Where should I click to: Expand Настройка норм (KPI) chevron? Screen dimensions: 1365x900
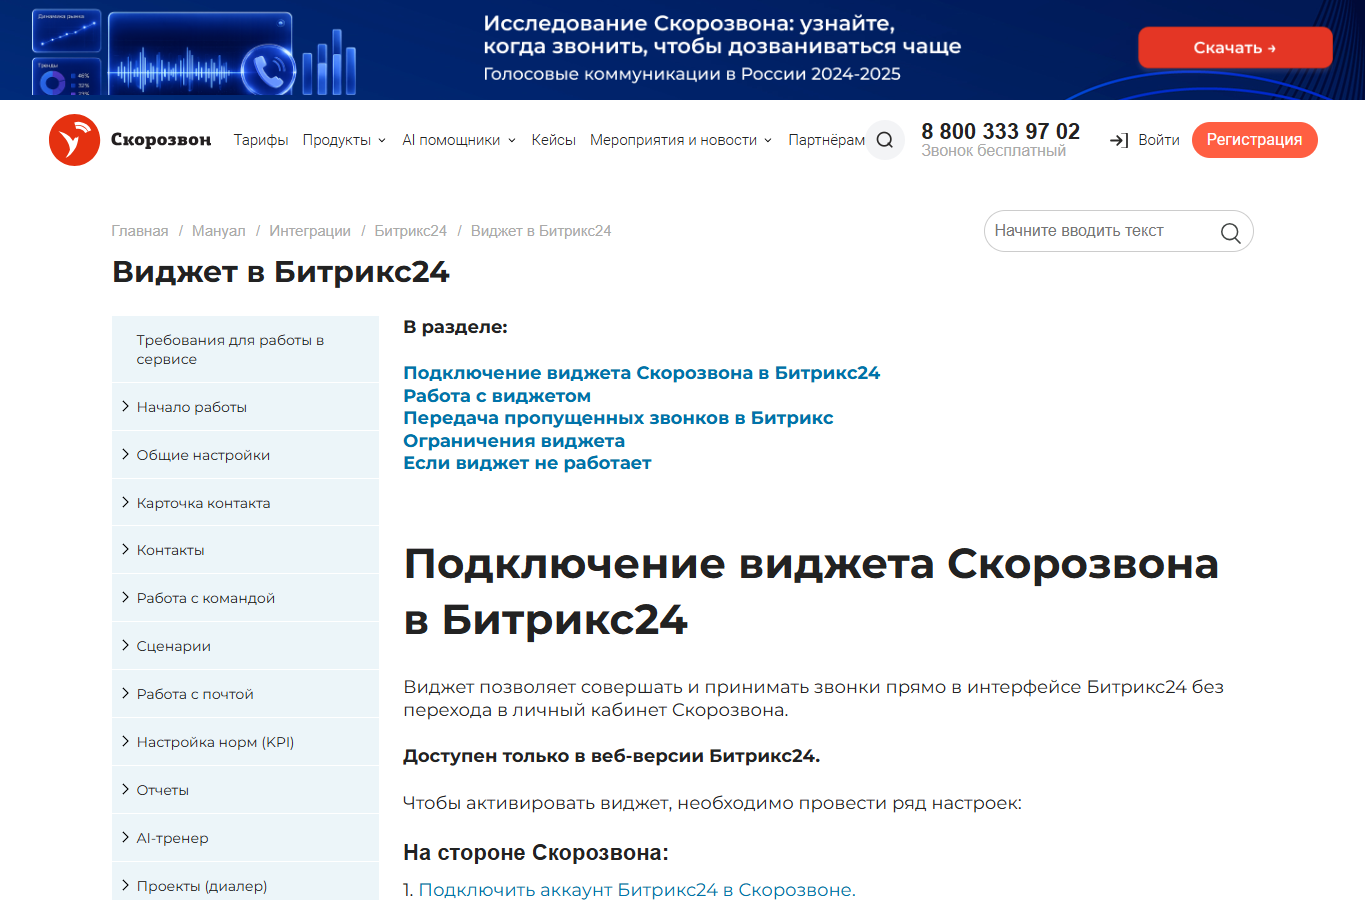(x=125, y=741)
